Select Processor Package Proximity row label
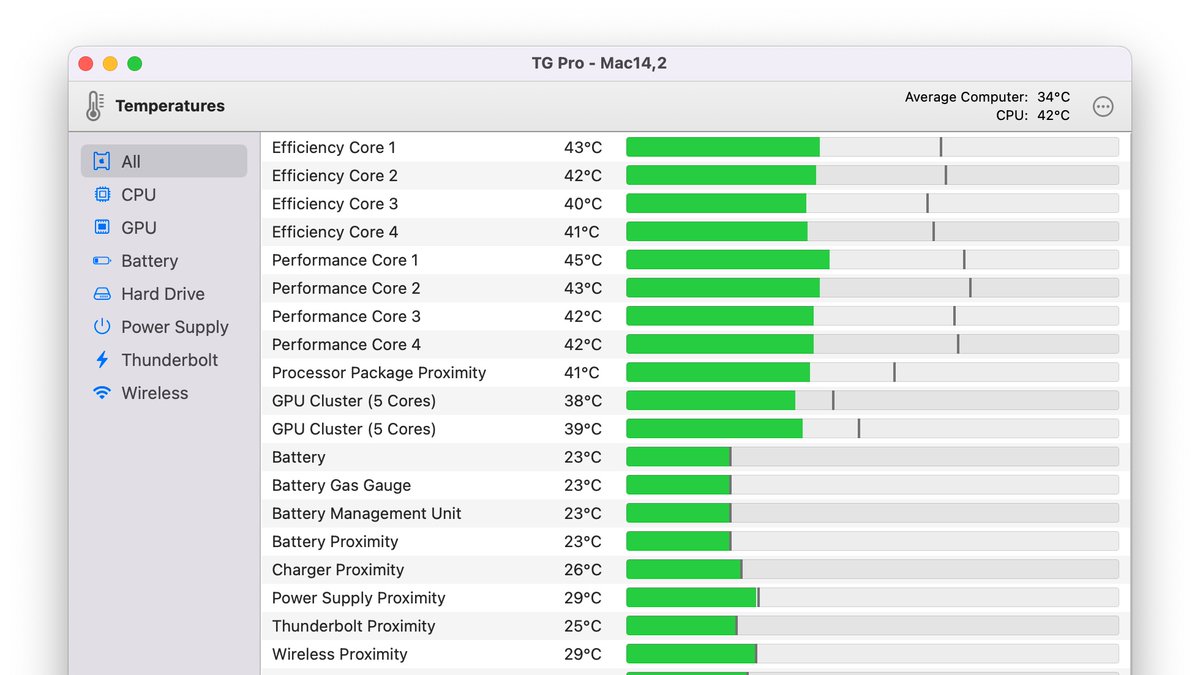The height and width of the screenshot is (675, 1200). (379, 372)
